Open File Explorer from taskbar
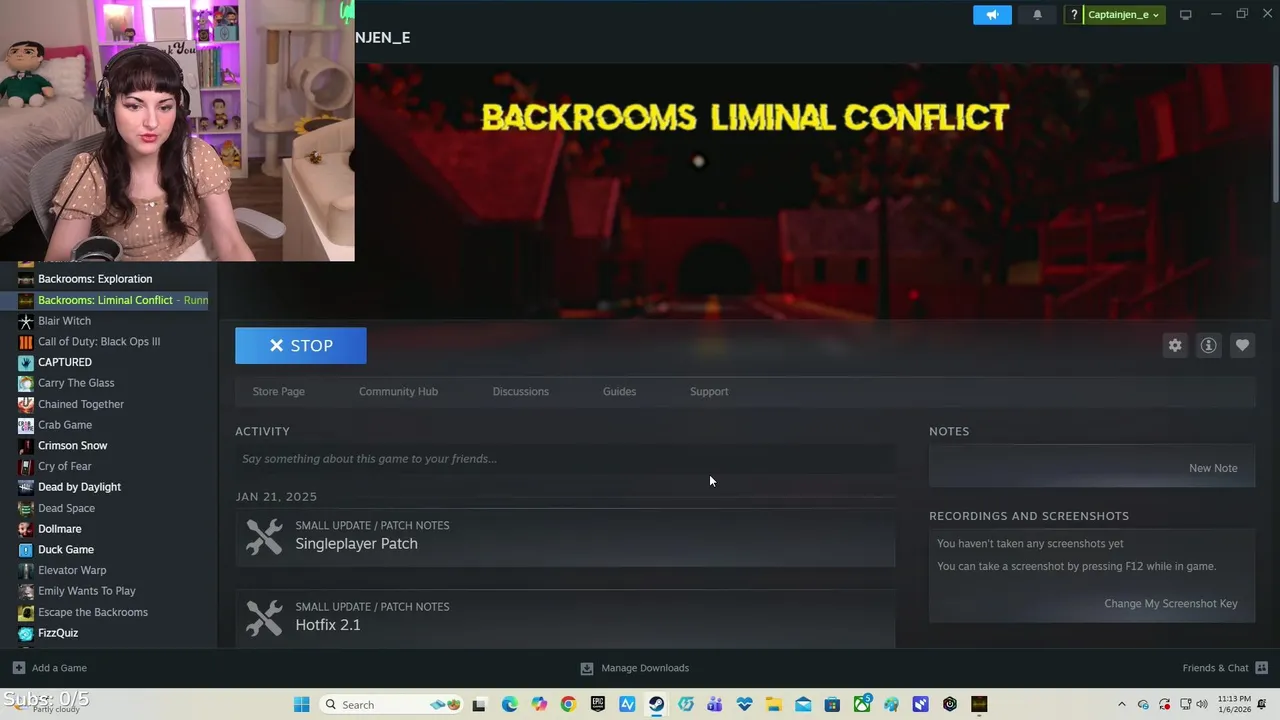 click(x=774, y=705)
